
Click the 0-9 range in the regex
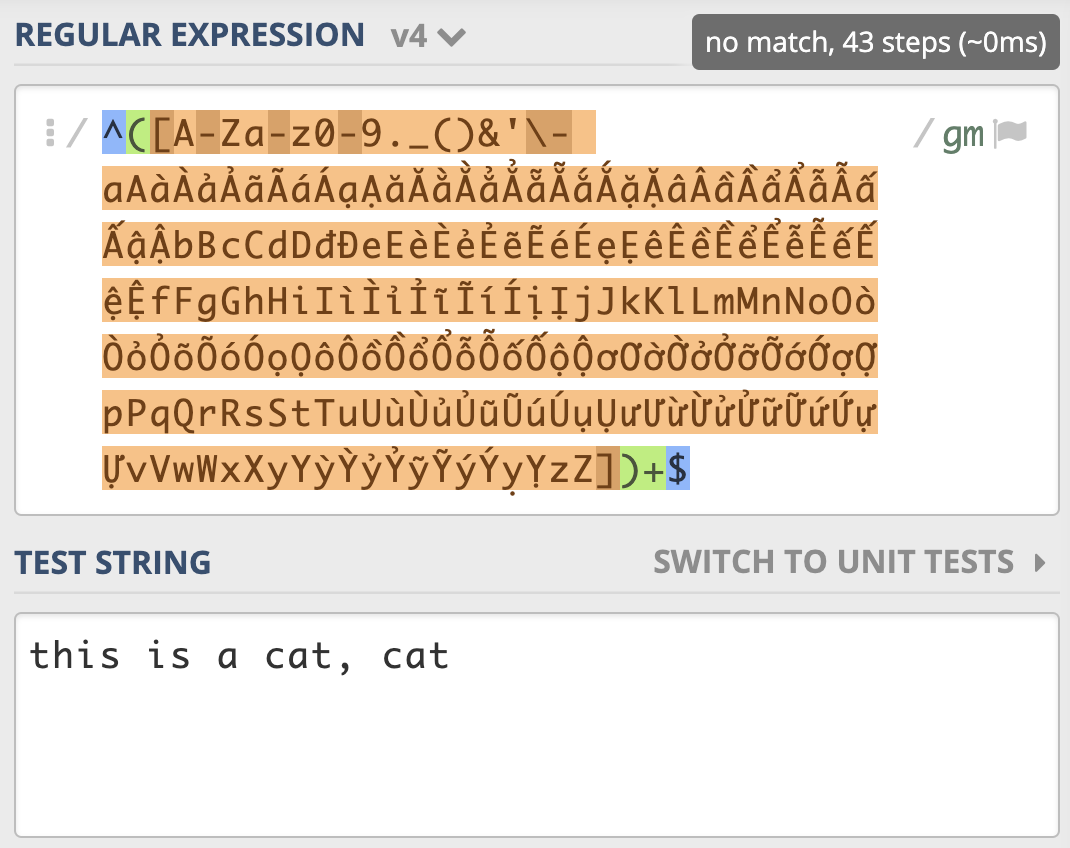coord(349,132)
